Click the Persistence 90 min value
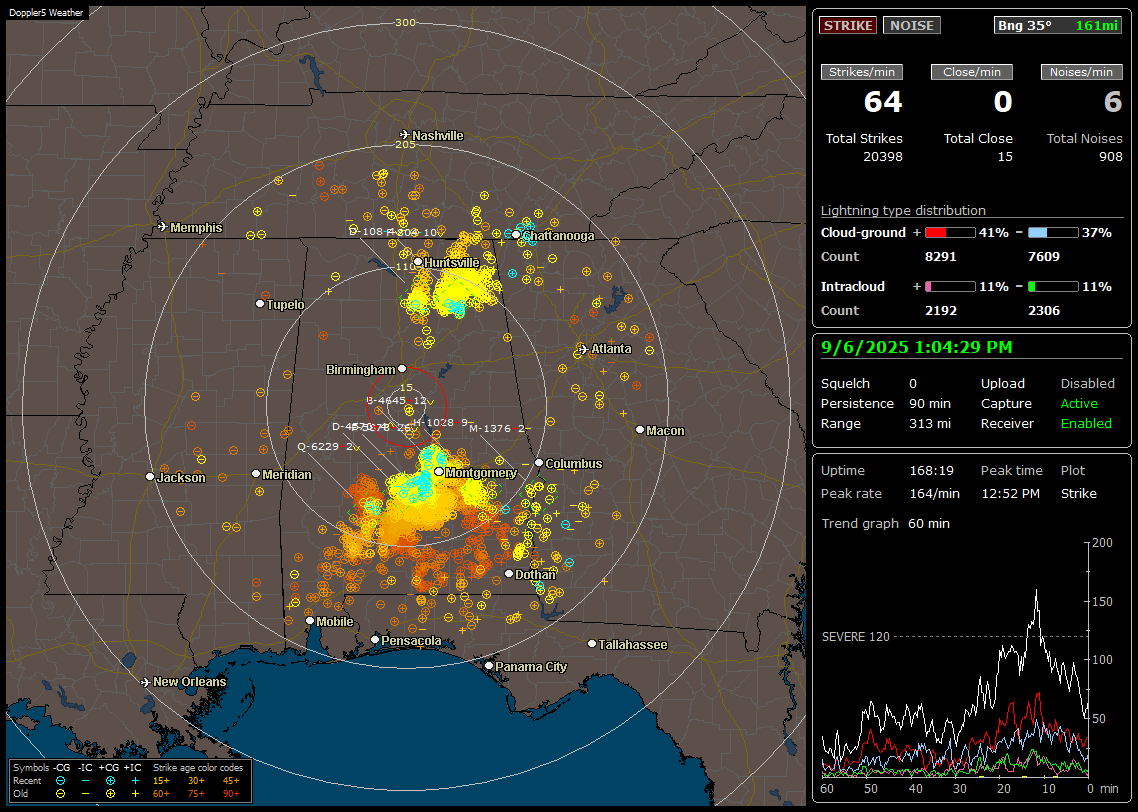Viewport: 1138px width, 812px height. click(x=930, y=403)
